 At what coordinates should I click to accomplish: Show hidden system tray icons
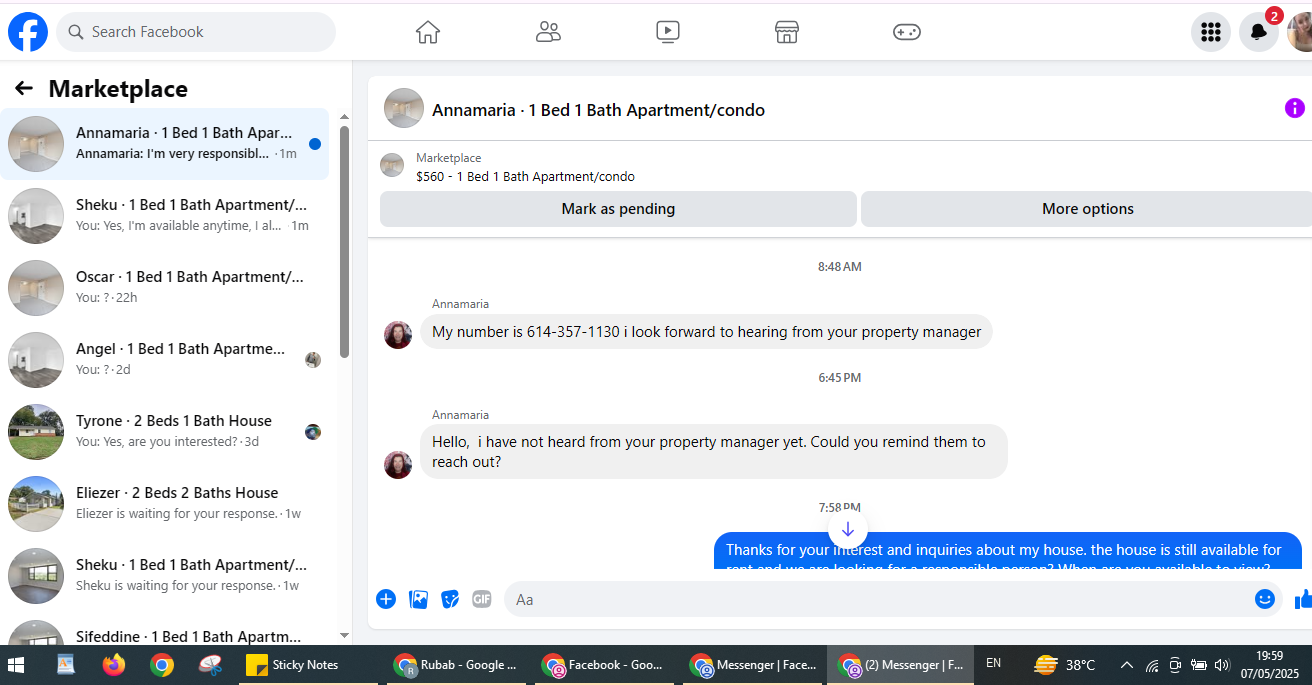pos(1127,665)
